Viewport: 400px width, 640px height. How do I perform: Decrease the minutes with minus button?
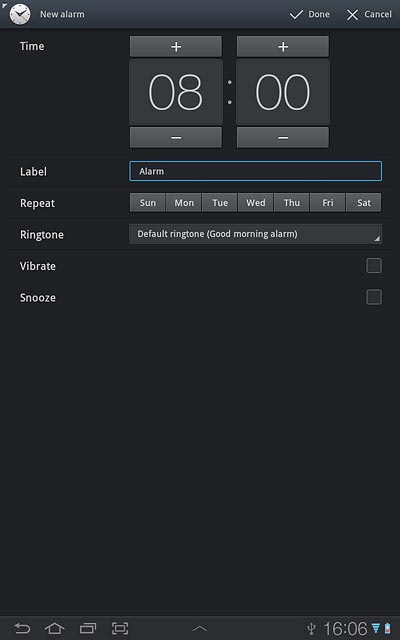pos(283,138)
